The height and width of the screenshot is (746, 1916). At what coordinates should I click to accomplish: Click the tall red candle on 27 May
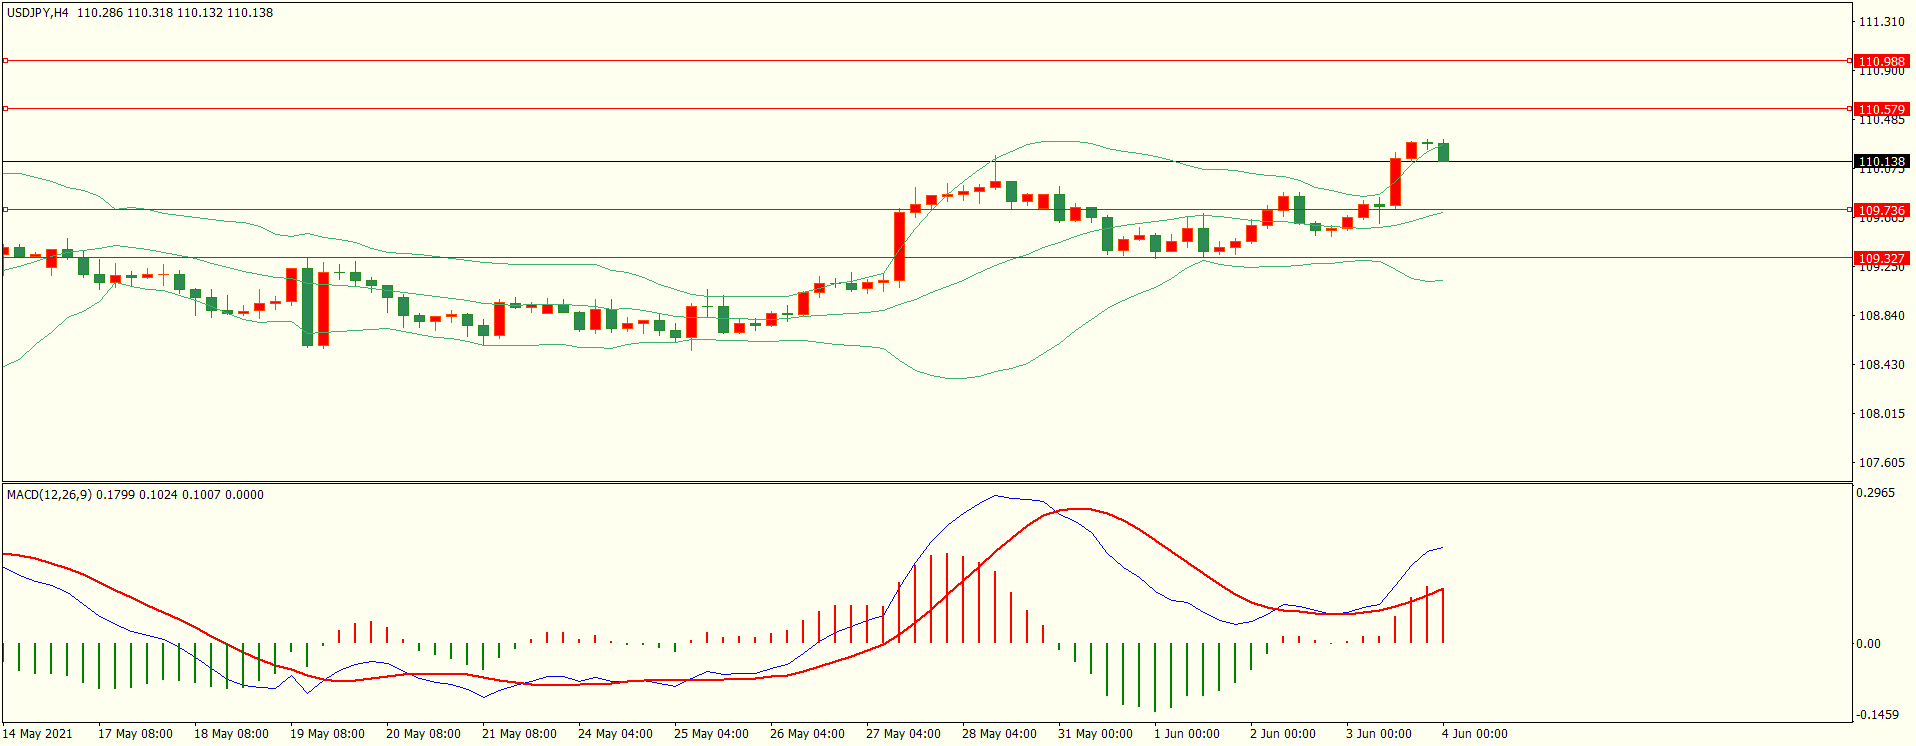pyautogui.click(x=899, y=246)
